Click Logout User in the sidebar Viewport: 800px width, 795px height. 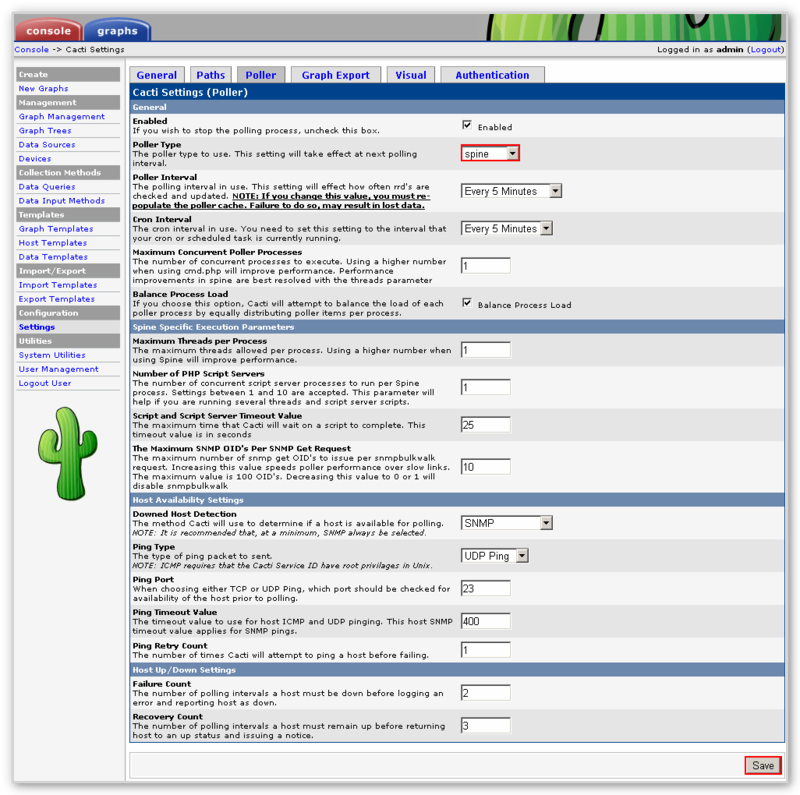point(45,383)
